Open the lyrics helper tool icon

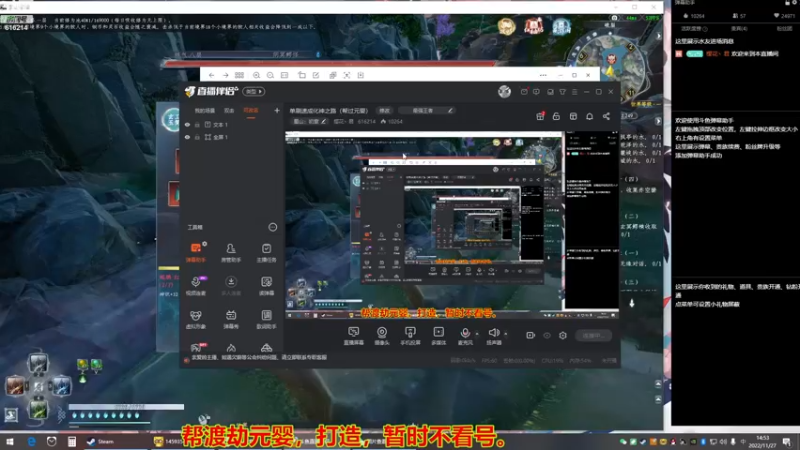pyautogui.click(x=266, y=319)
